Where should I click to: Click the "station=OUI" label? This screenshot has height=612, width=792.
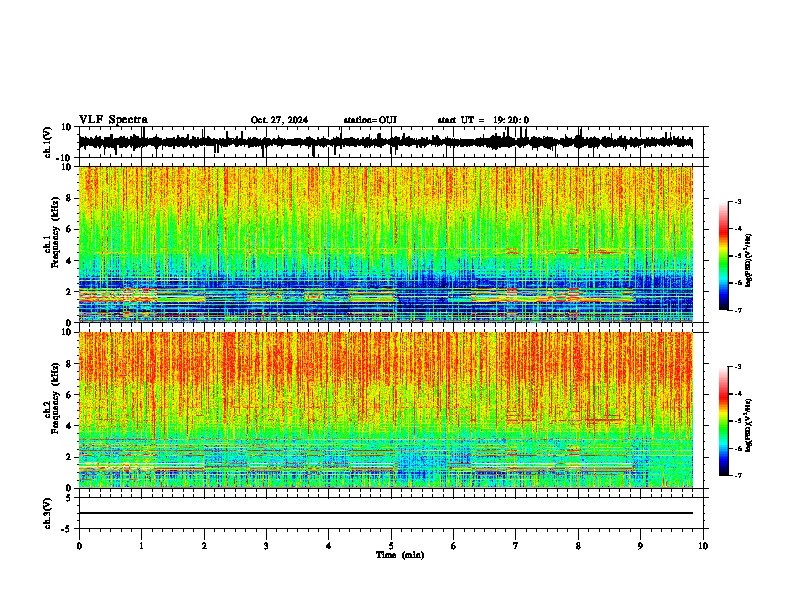370,120
